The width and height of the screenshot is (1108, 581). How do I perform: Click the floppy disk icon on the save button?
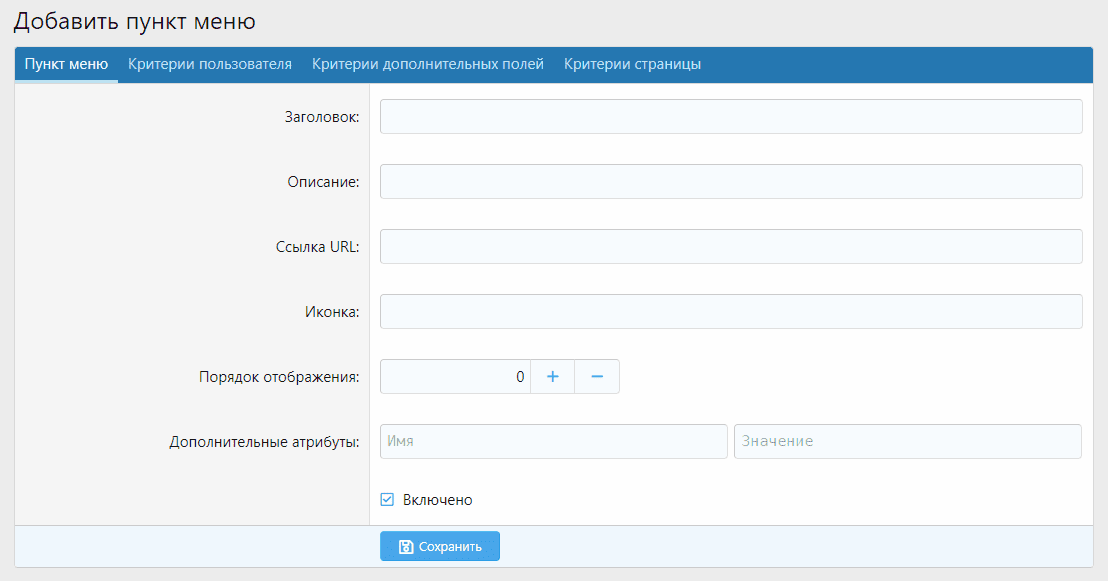[406, 547]
